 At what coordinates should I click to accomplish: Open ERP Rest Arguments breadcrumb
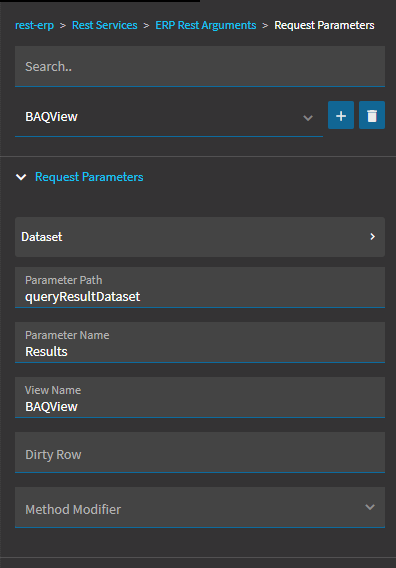[x=206, y=25]
